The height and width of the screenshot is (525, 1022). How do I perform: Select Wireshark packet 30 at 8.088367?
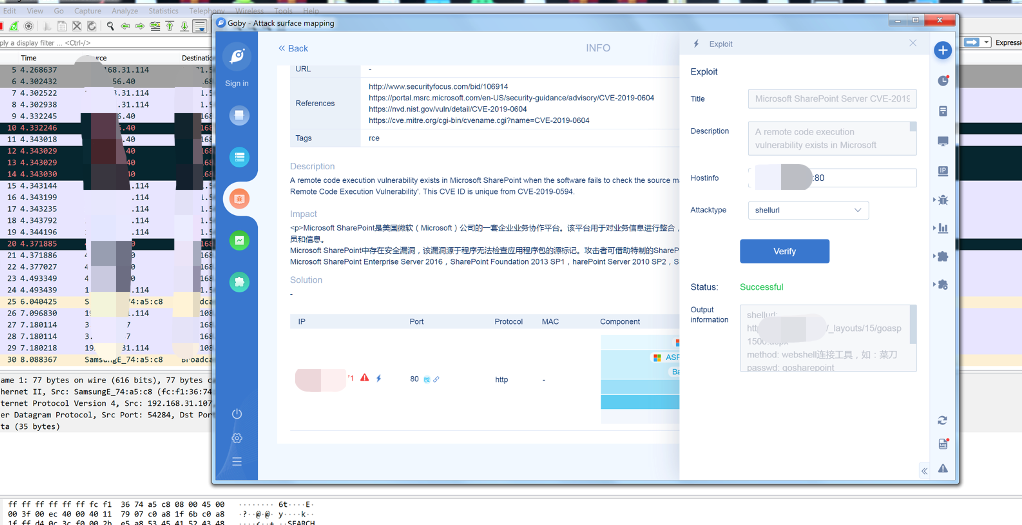point(108,359)
